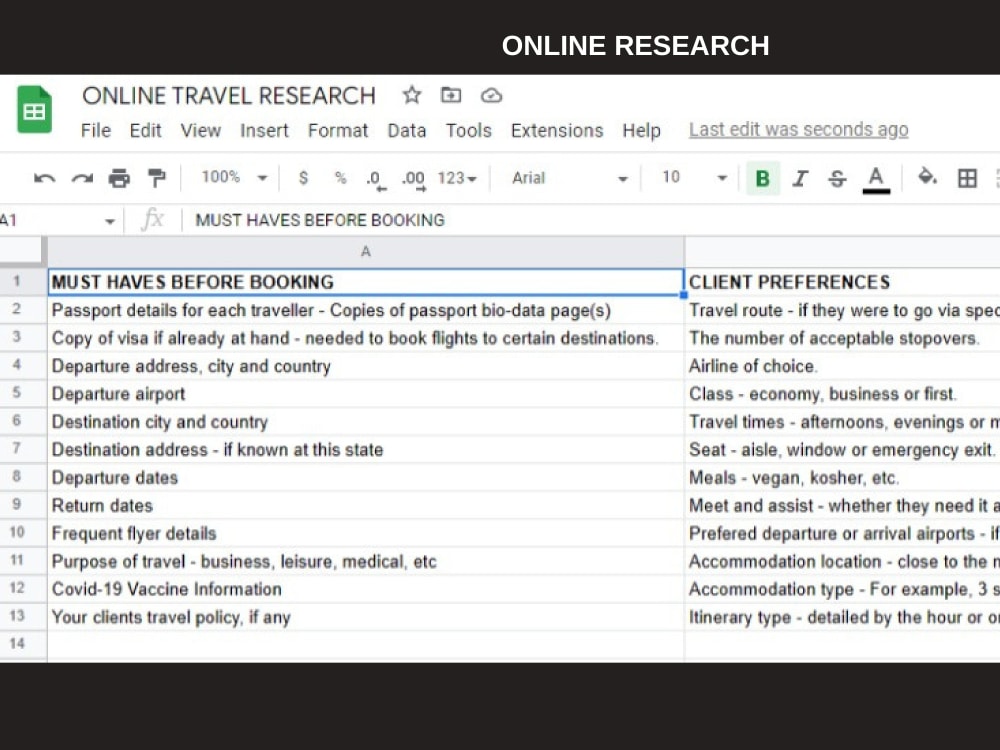This screenshot has height=750, width=1000.
Task: Open the font size 10 dropdown
Action: (x=694, y=177)
